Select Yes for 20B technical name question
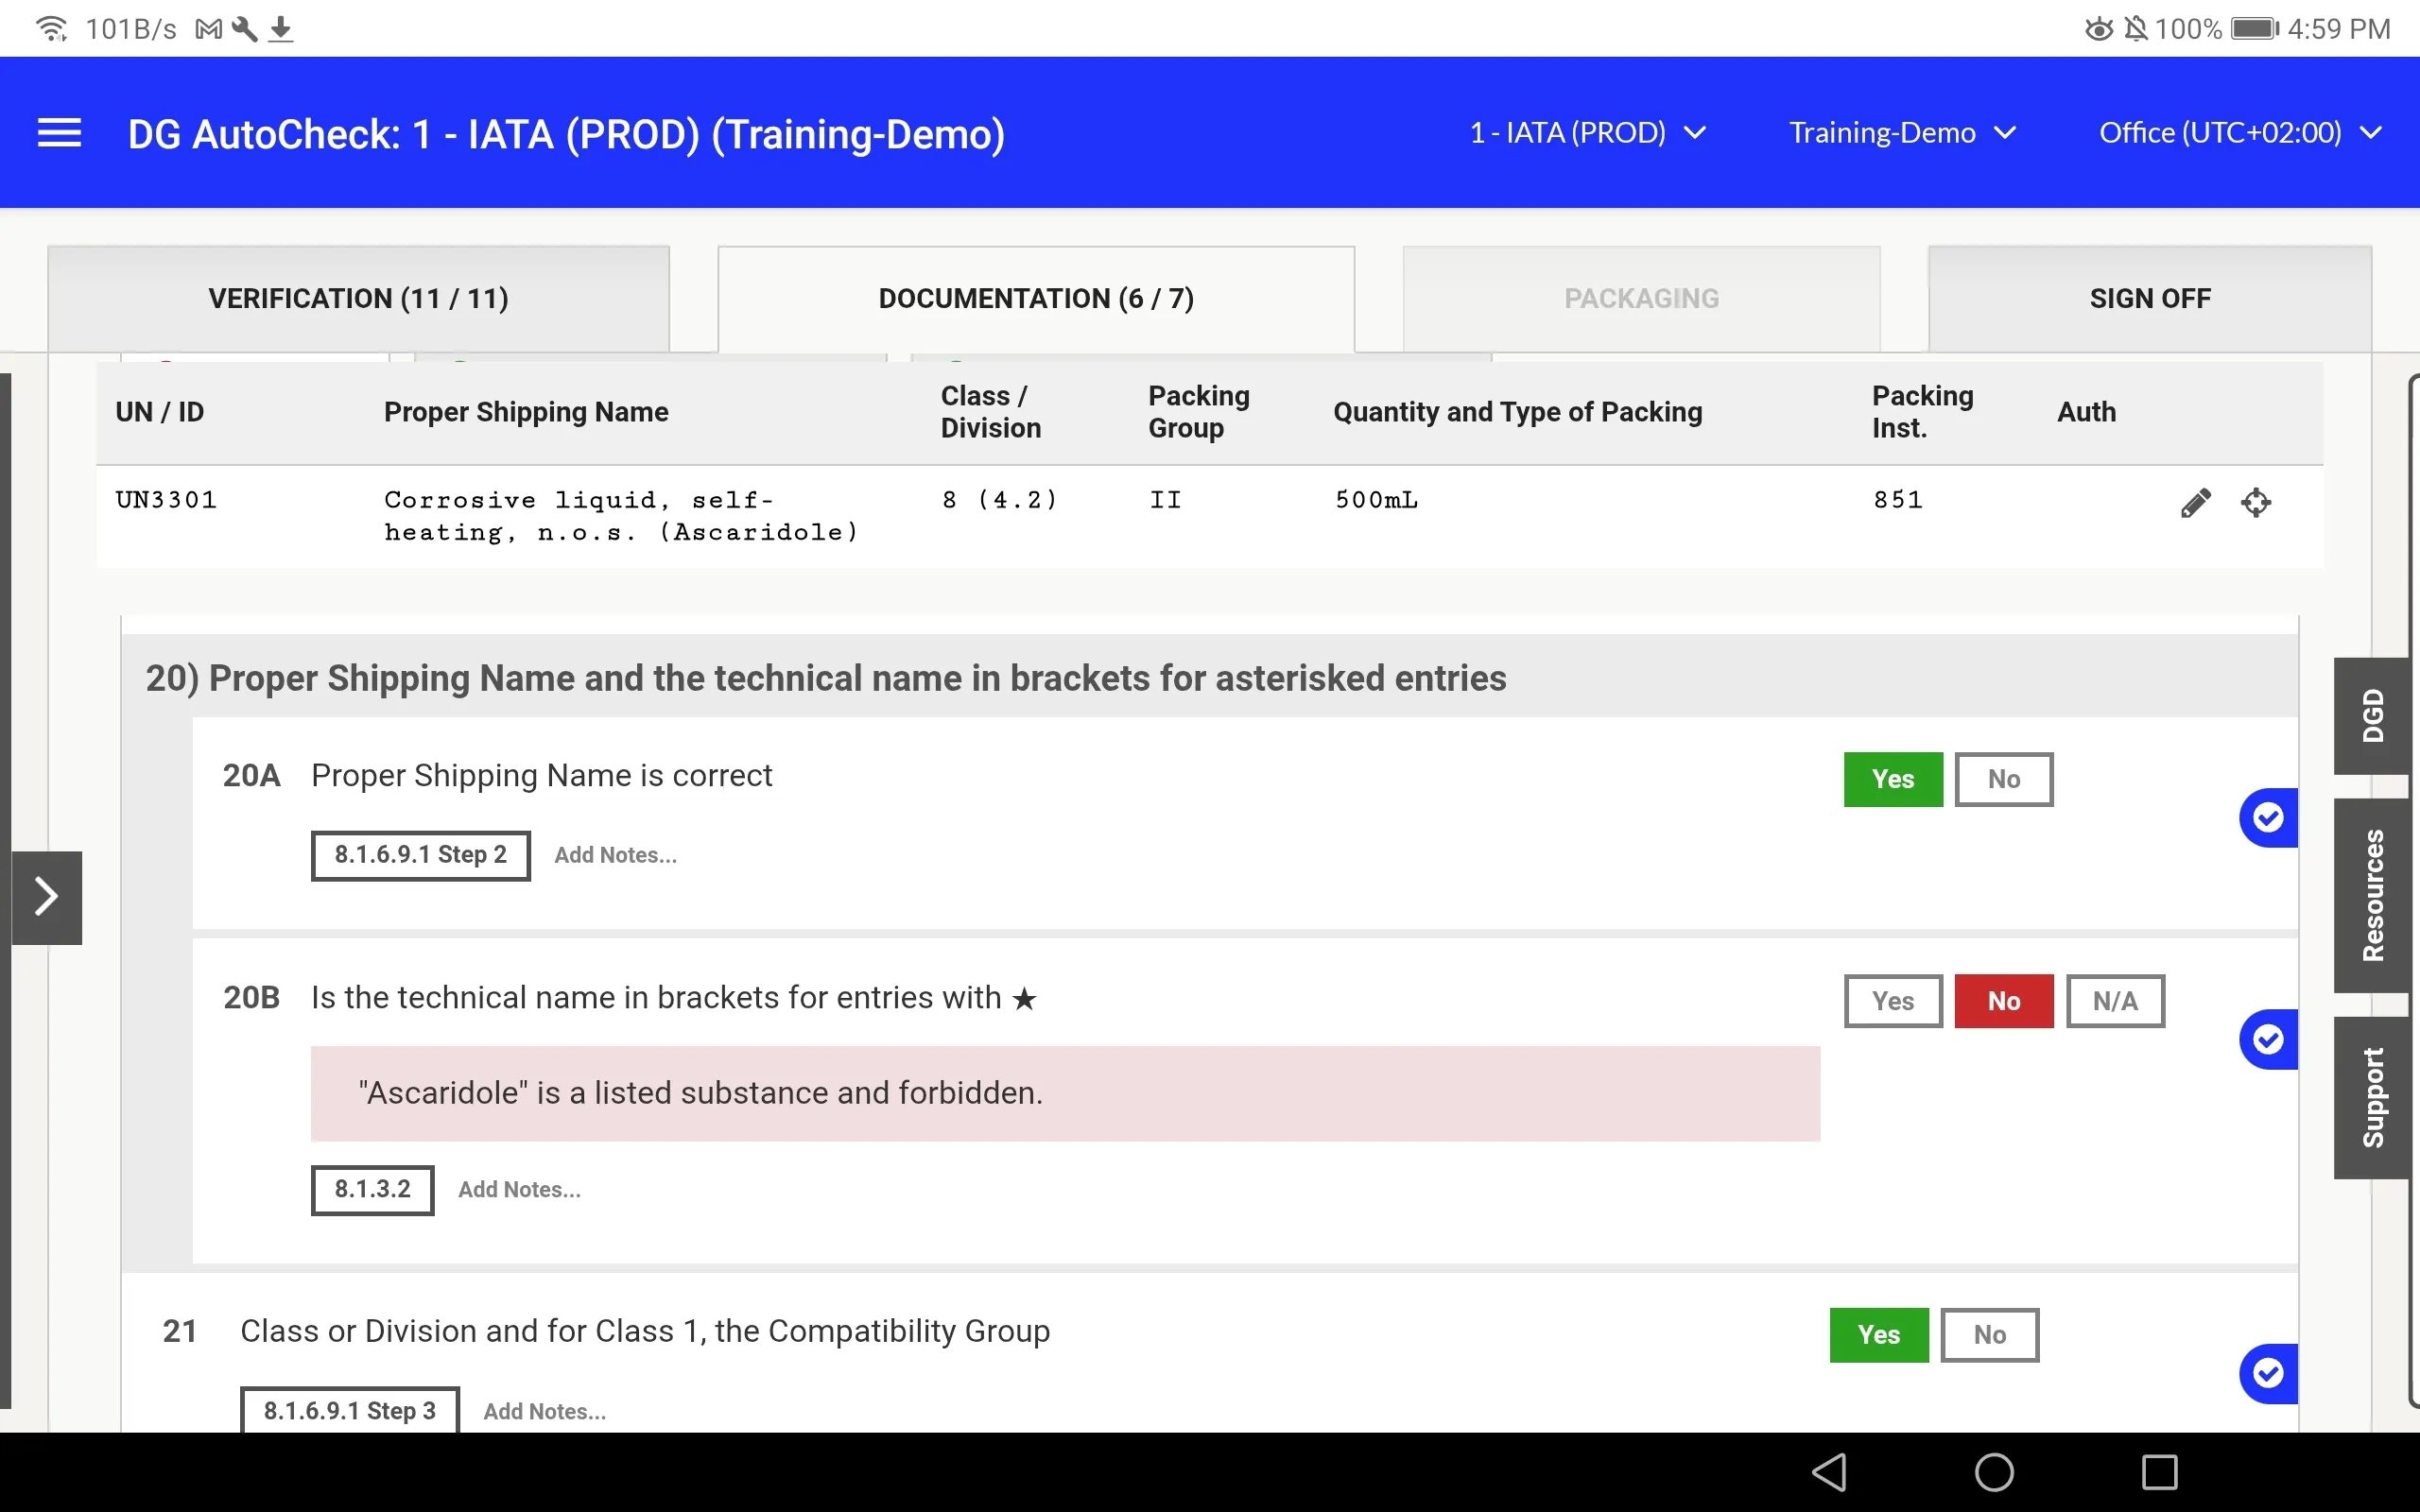This screenshot has height=1512, width=2420. (x=1893, y=1001)
